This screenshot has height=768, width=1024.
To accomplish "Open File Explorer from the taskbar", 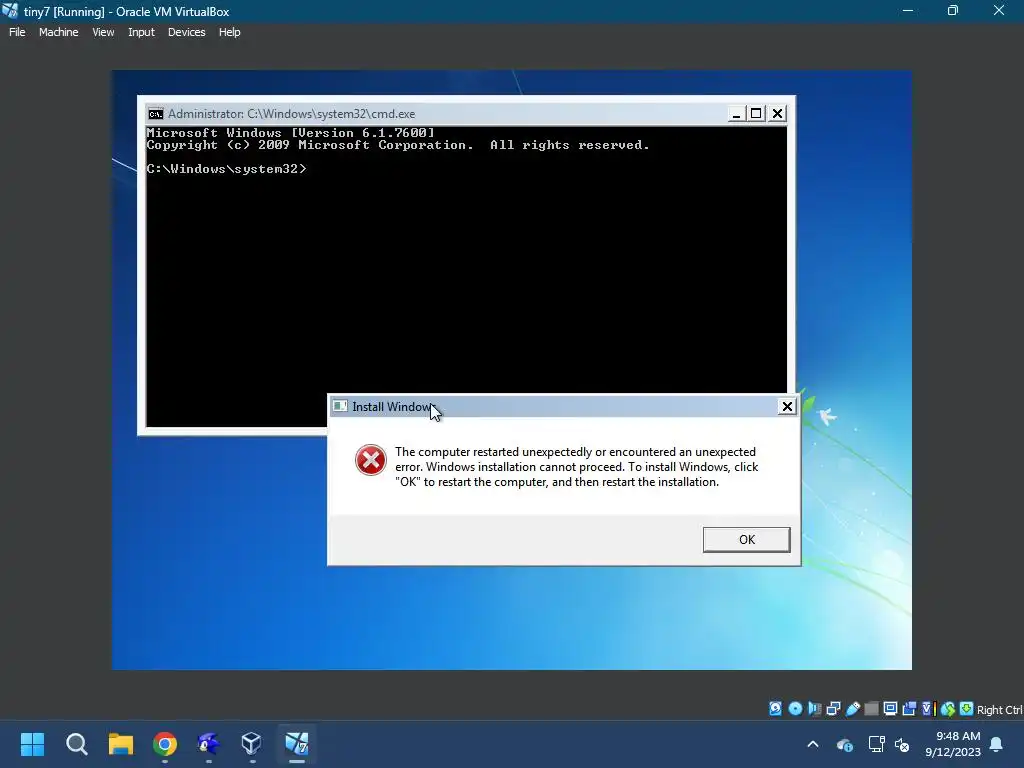I will (121, 744).
